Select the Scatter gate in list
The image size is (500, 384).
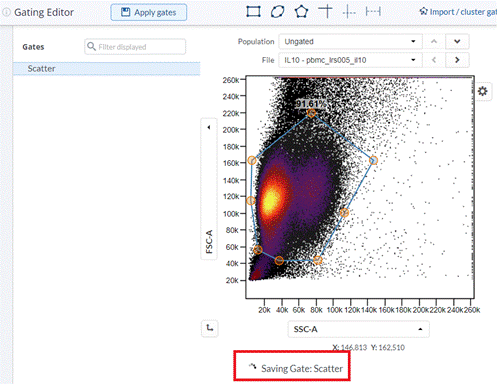107,69
